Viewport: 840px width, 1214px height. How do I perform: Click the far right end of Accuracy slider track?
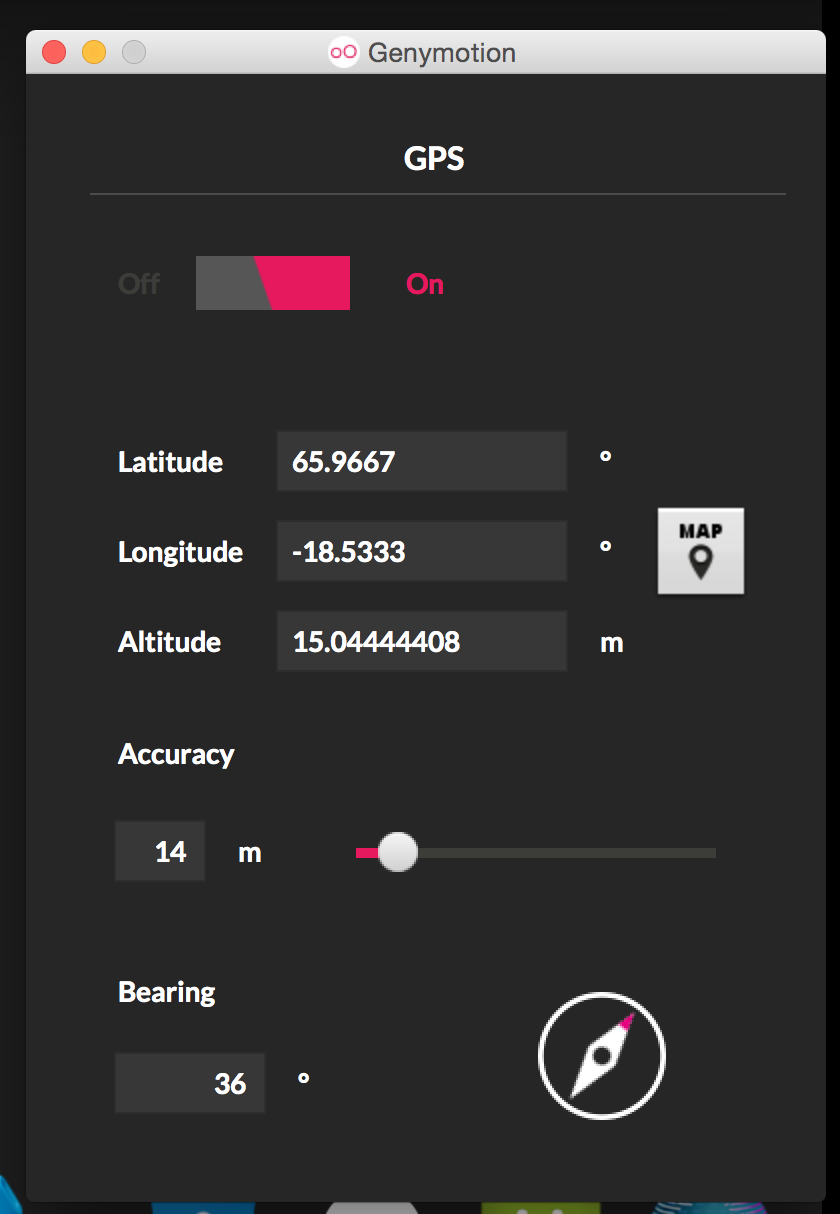[712, 853]
